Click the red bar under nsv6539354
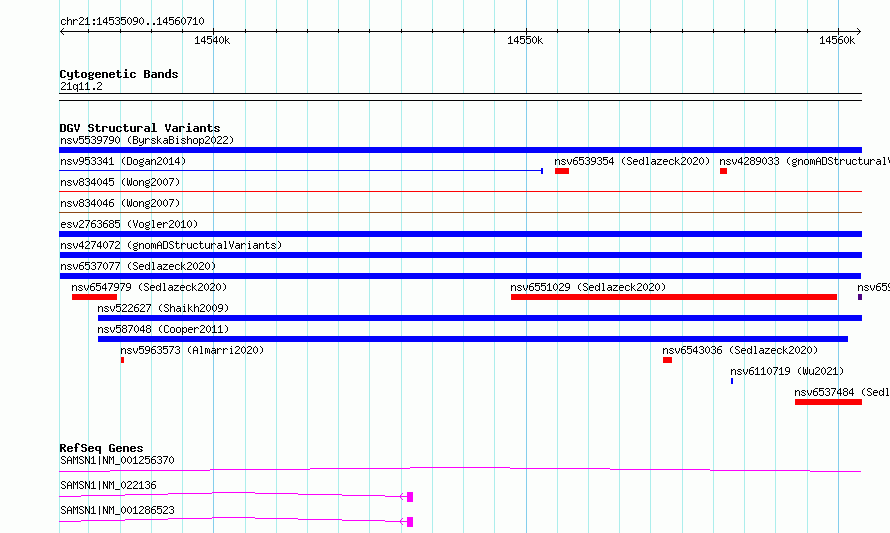Image resolution: width=890 pixels, height=533 pixels. pyautogui.click(x=562, y=171)
